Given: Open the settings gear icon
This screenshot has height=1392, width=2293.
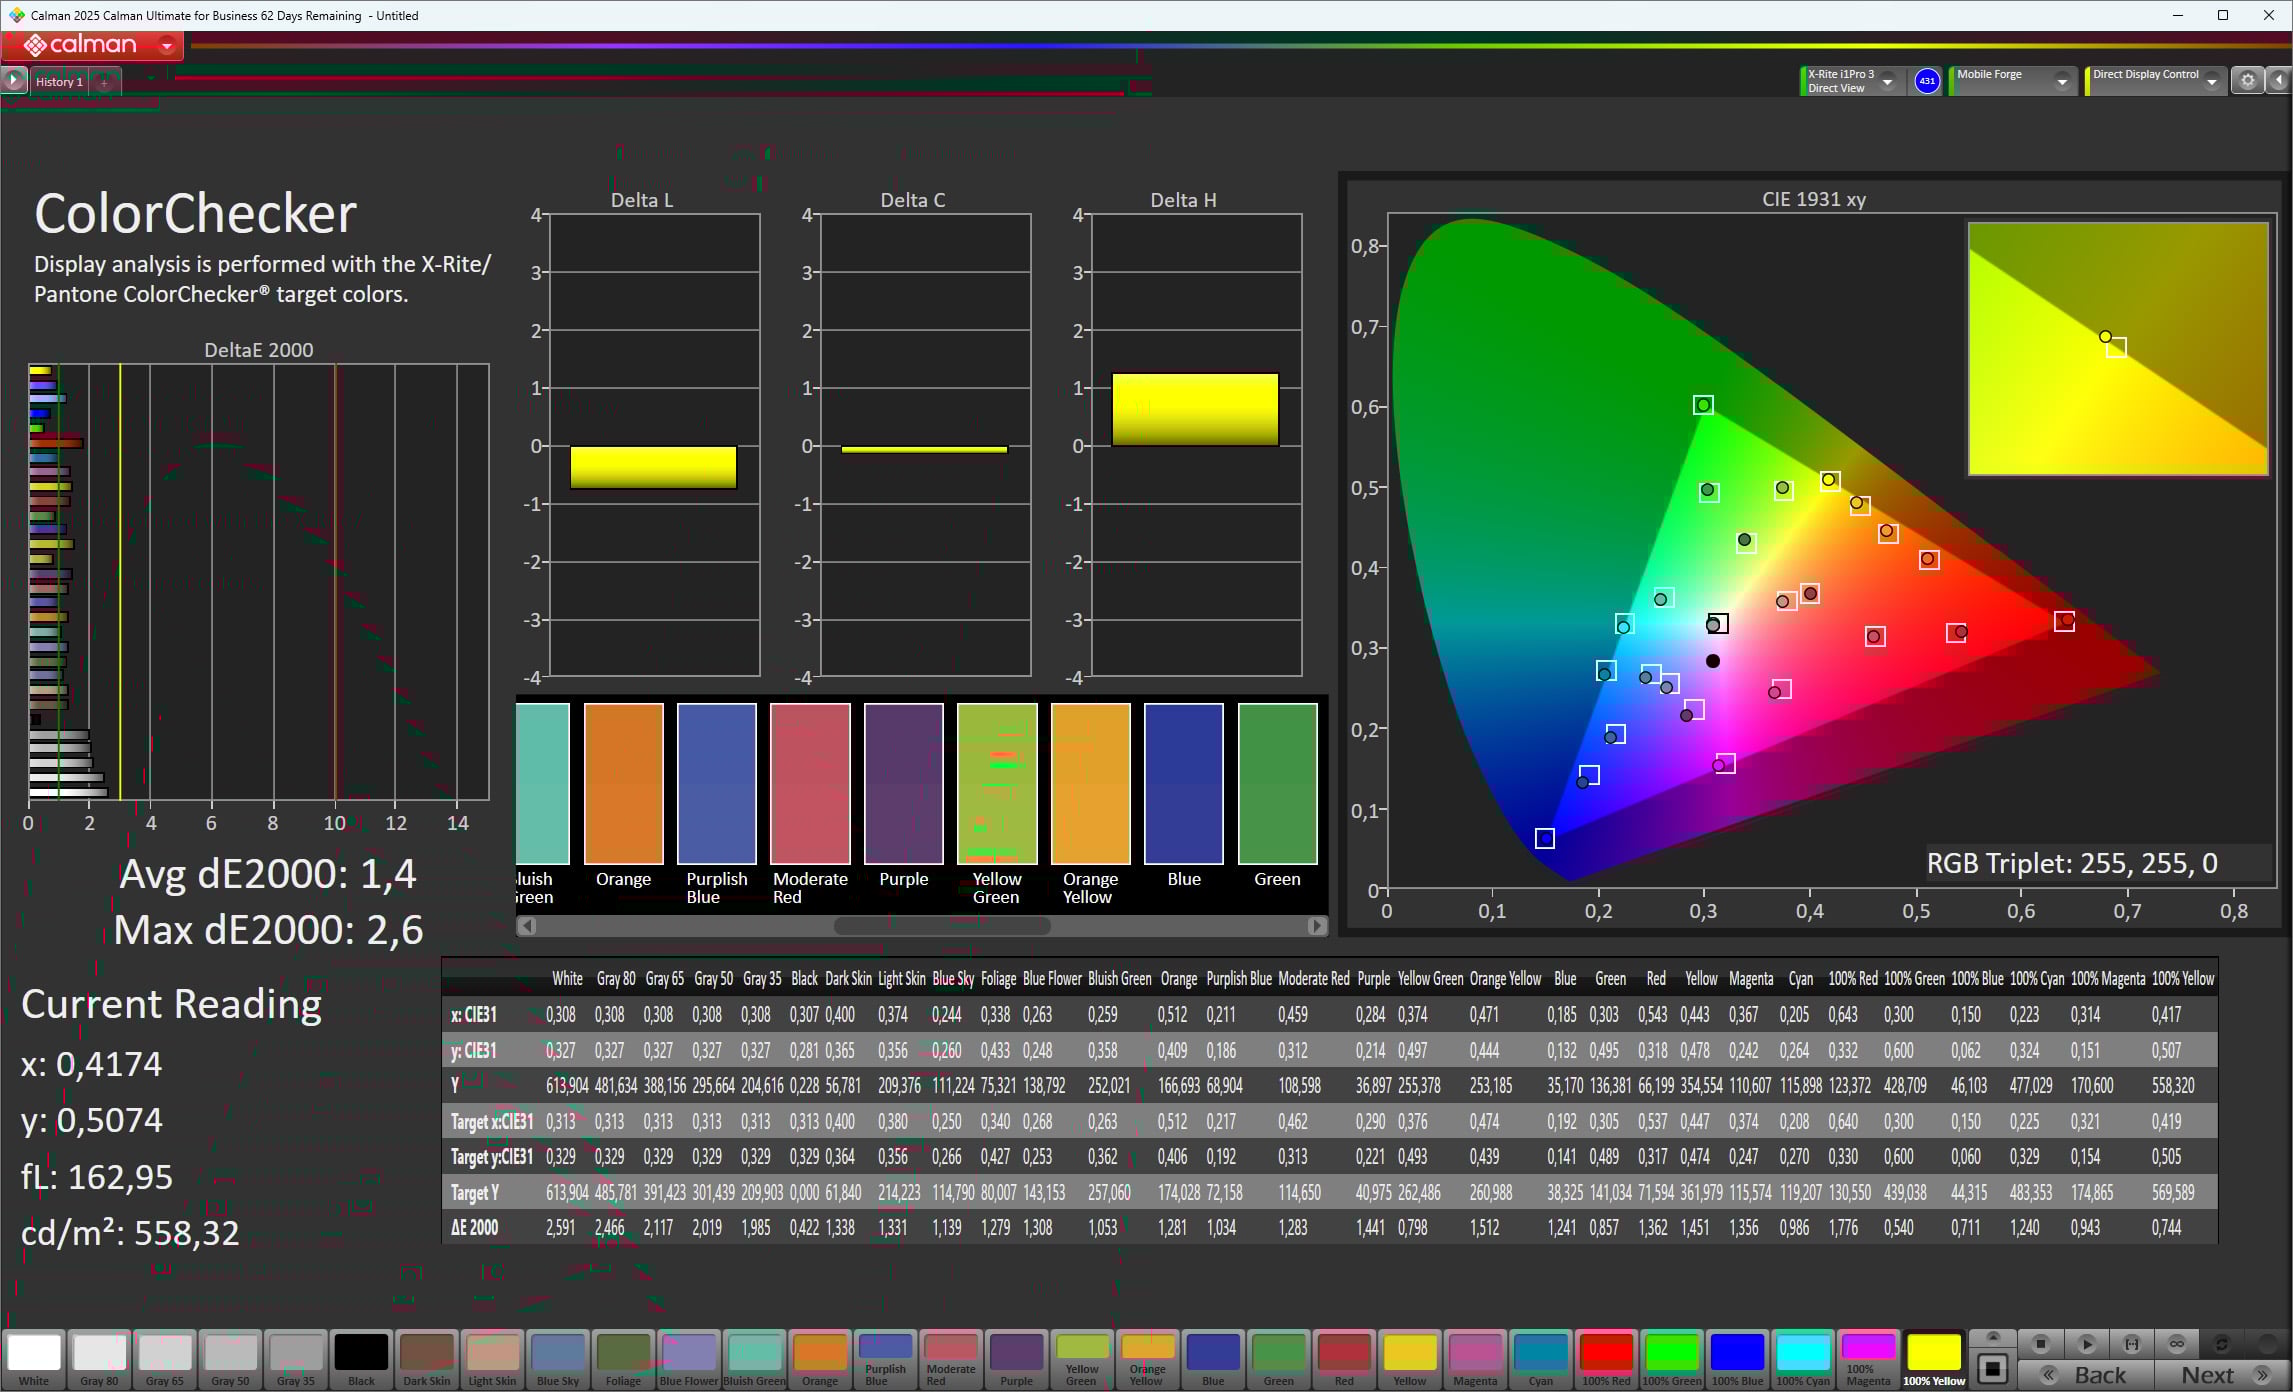Looking at the screenshot, I should [2247, 81].
